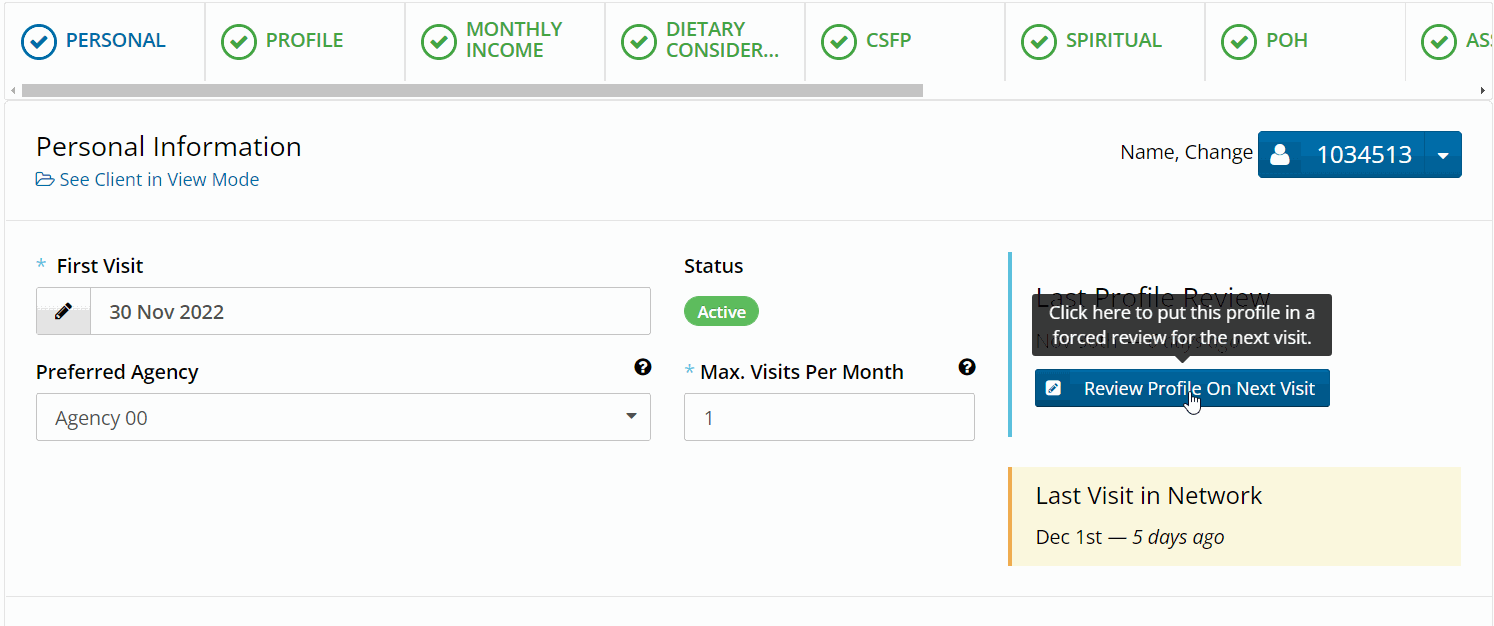Image resolution: width=1494 pixels, height=626 pixels.
Task: Open the help icon next to Preferred Agency
Action: pos(643,368)
